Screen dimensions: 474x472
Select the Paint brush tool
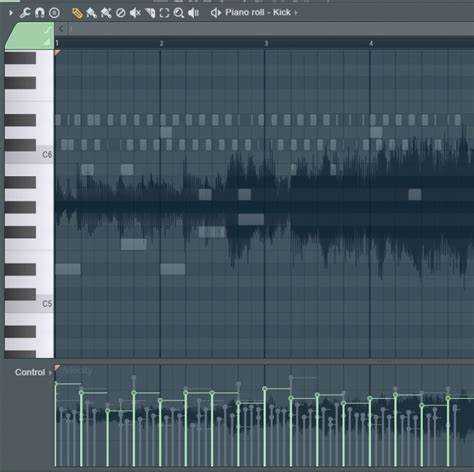click(x=91, y=13)
